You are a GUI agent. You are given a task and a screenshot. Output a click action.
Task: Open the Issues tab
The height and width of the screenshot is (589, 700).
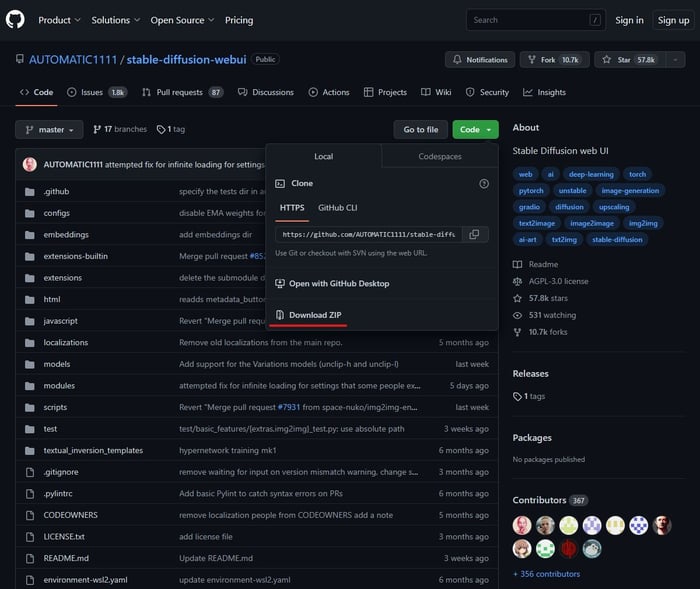97,92
